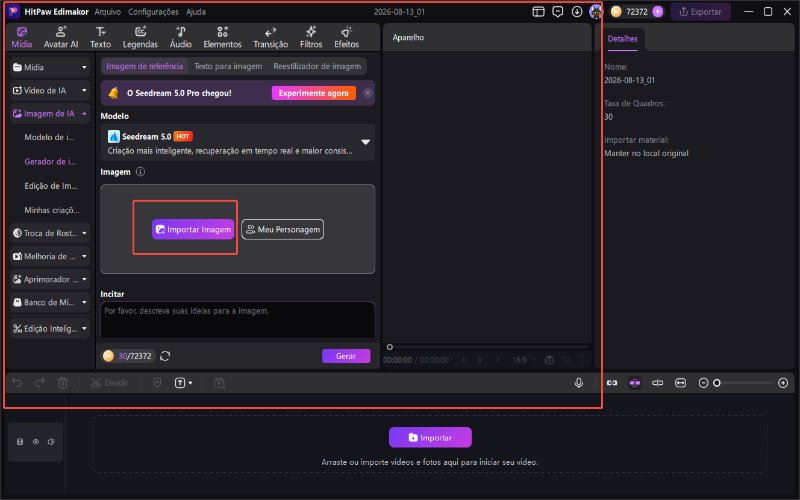The width and height of the screenshot is (800, 500).
Task: Click the preview playhead slider handle
Action: coord(389,347)
